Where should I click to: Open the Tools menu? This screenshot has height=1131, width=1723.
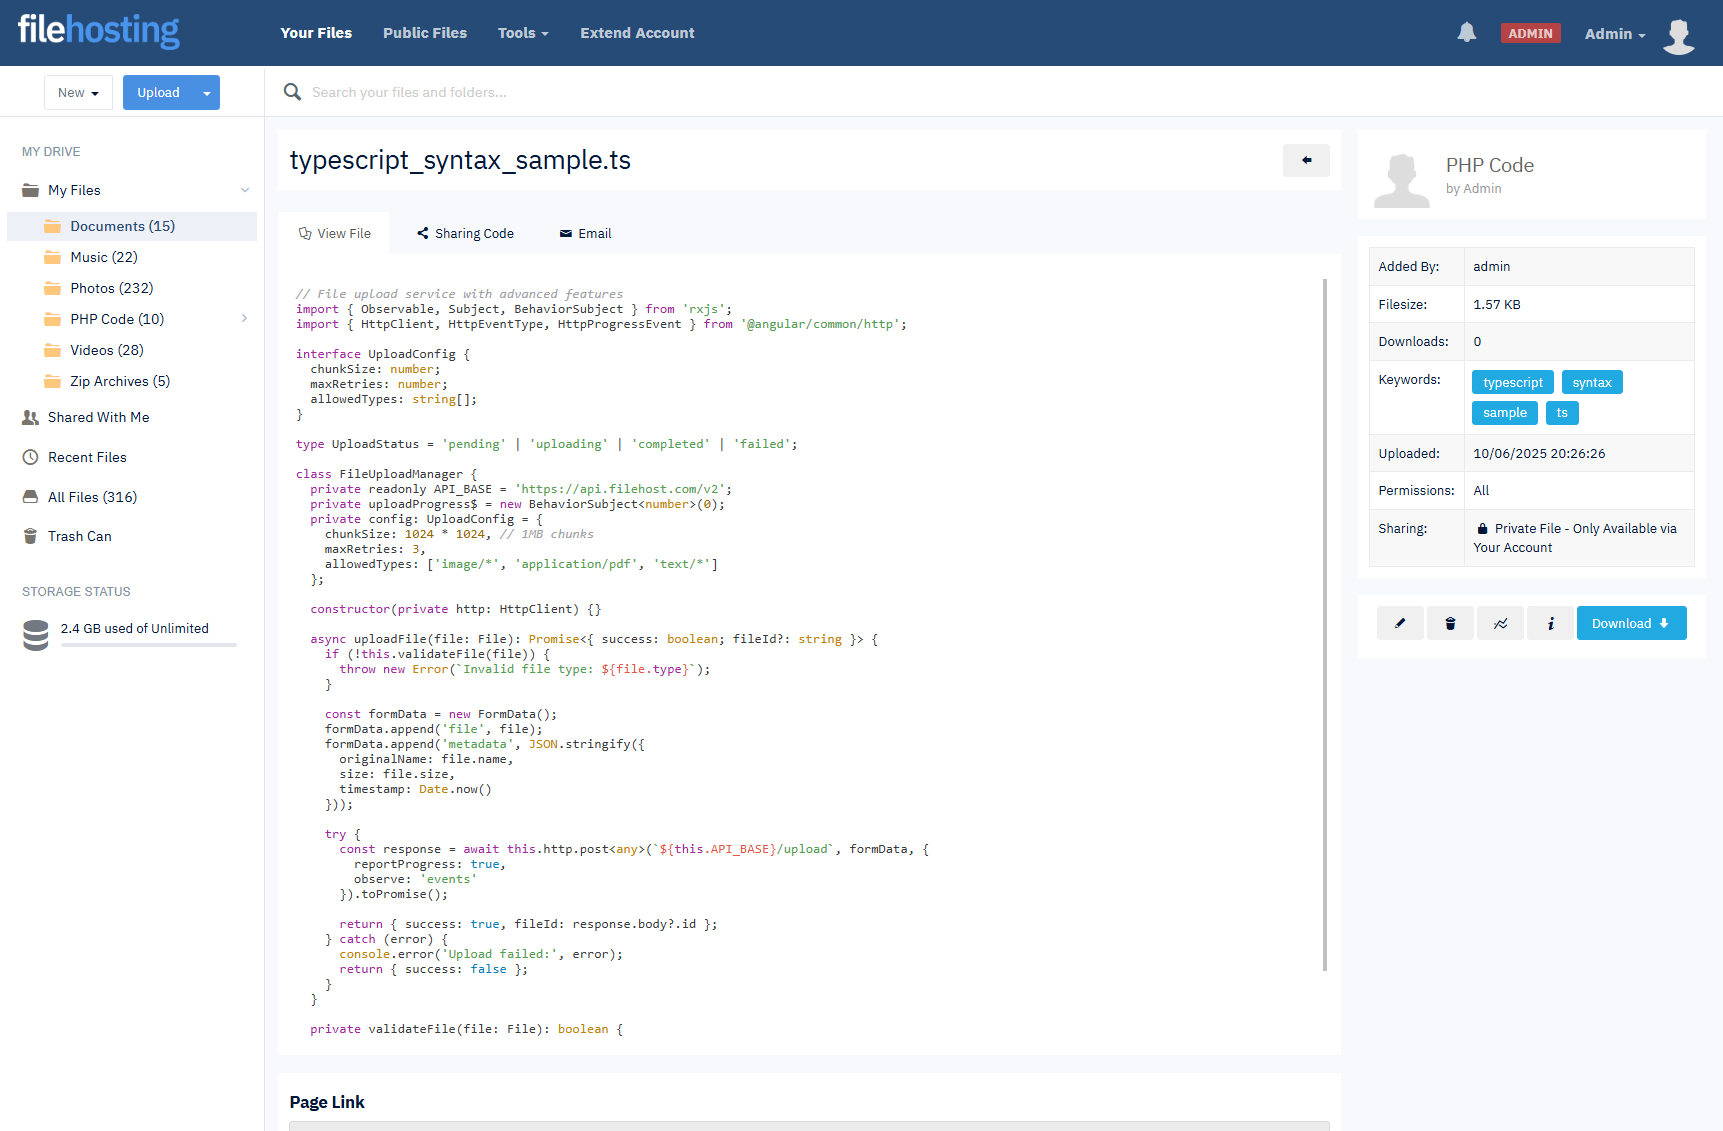(x=523, y=33)
